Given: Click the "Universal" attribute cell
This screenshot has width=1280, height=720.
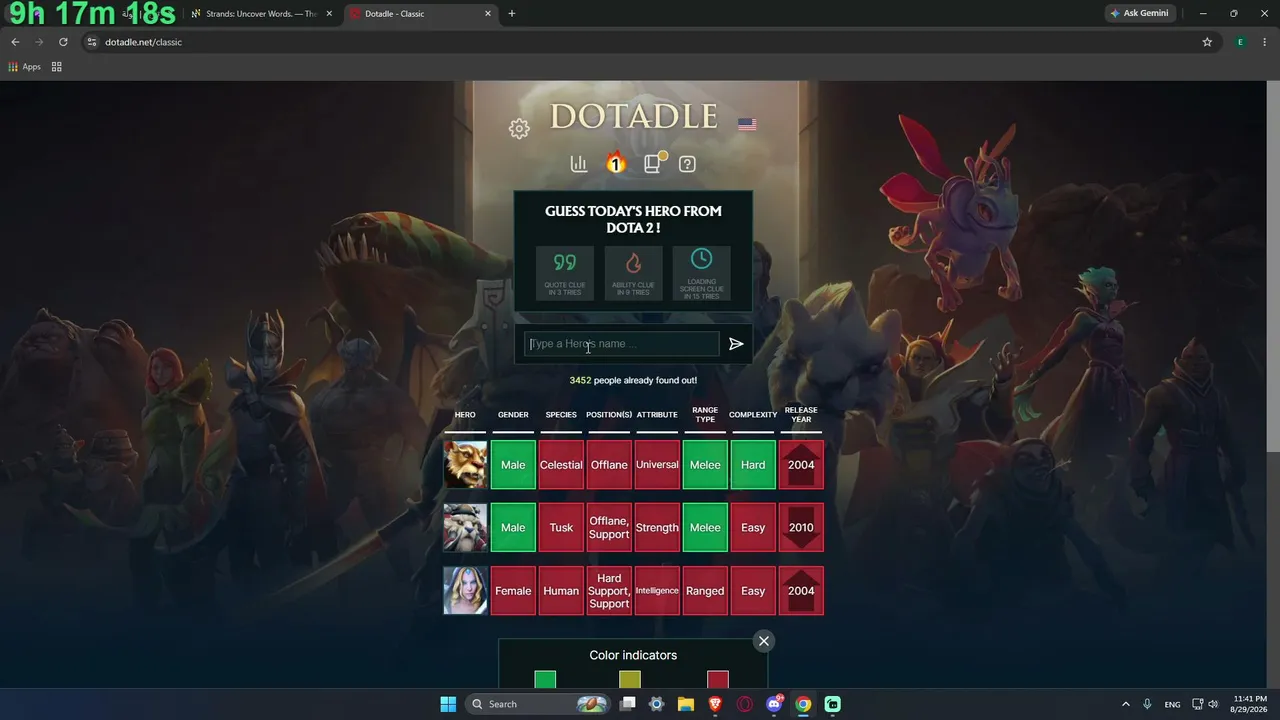Looking at the screenshot, I should tap(657, 465).
